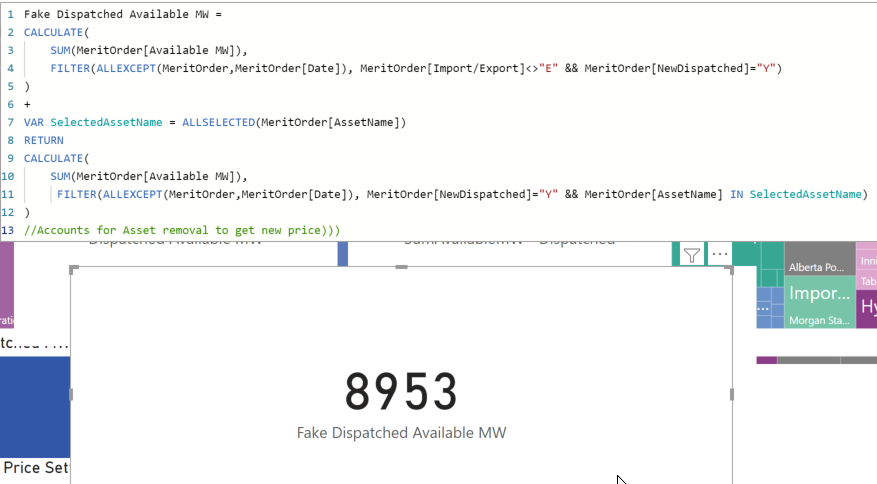
Task: Select the purple Hy treemap tile
Action: tap(866, 309)
